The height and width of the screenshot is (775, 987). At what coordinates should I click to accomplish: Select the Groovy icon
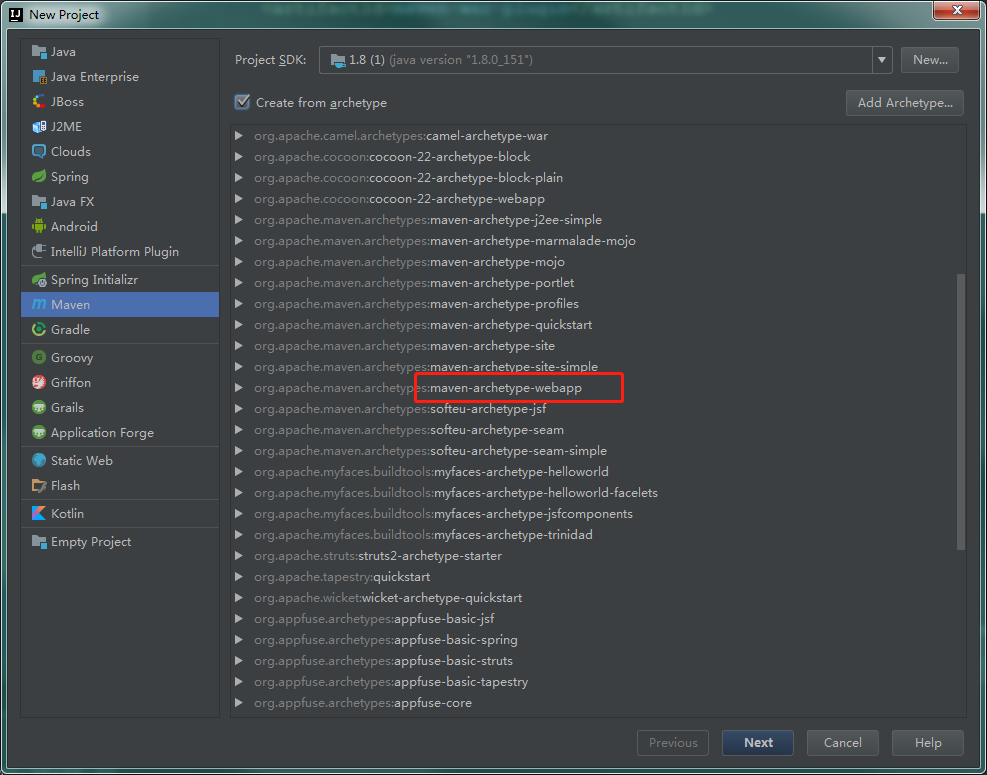[x=39, y=358]
